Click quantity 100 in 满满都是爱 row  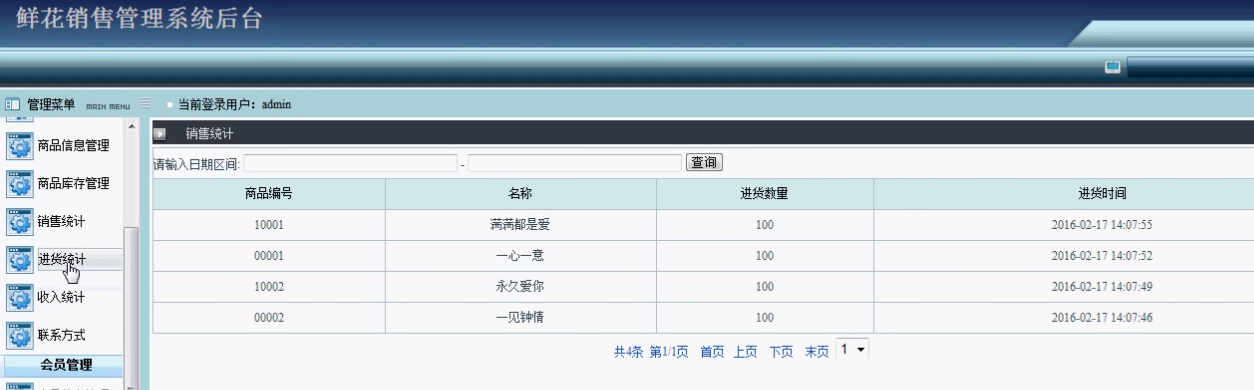765,225
